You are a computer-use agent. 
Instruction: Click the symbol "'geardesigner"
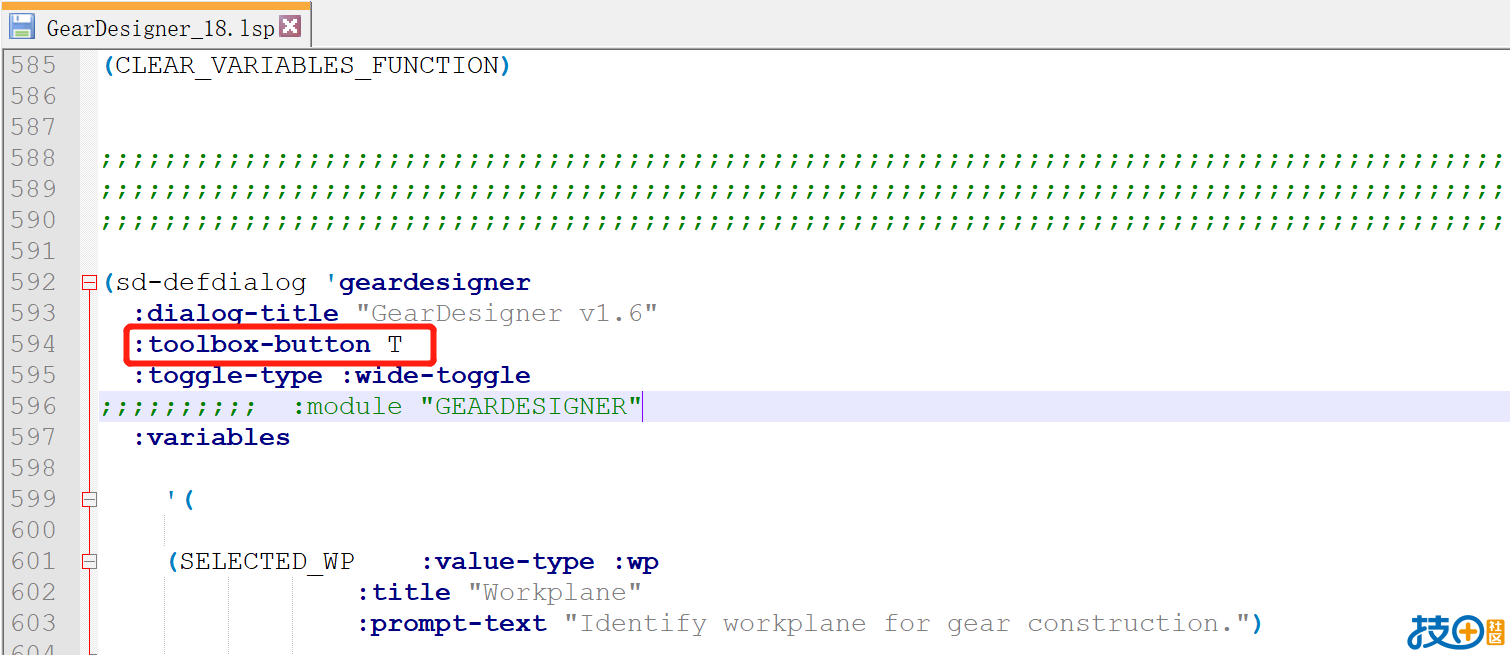(428, 283)
